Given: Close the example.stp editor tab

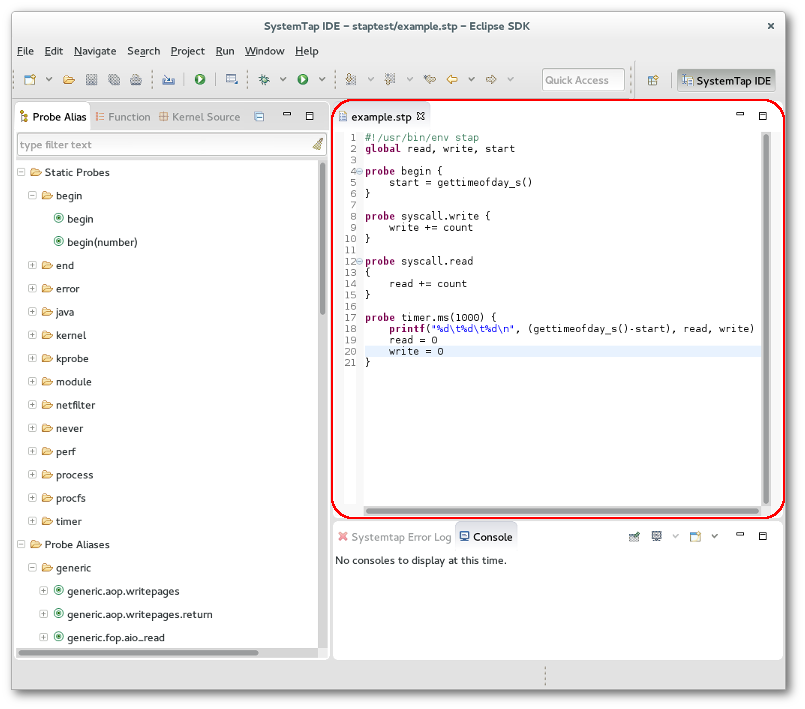Looking at the screenshot, I should [420, 116].
